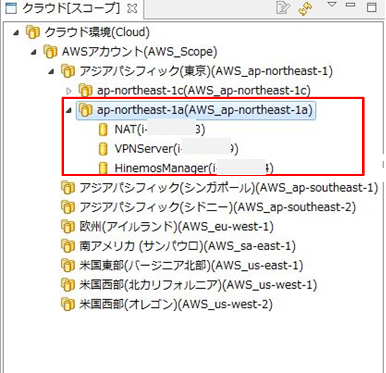
Task: Click the 米国東部(バージニア北部) scope icon
Action: [x=67, y=265]
